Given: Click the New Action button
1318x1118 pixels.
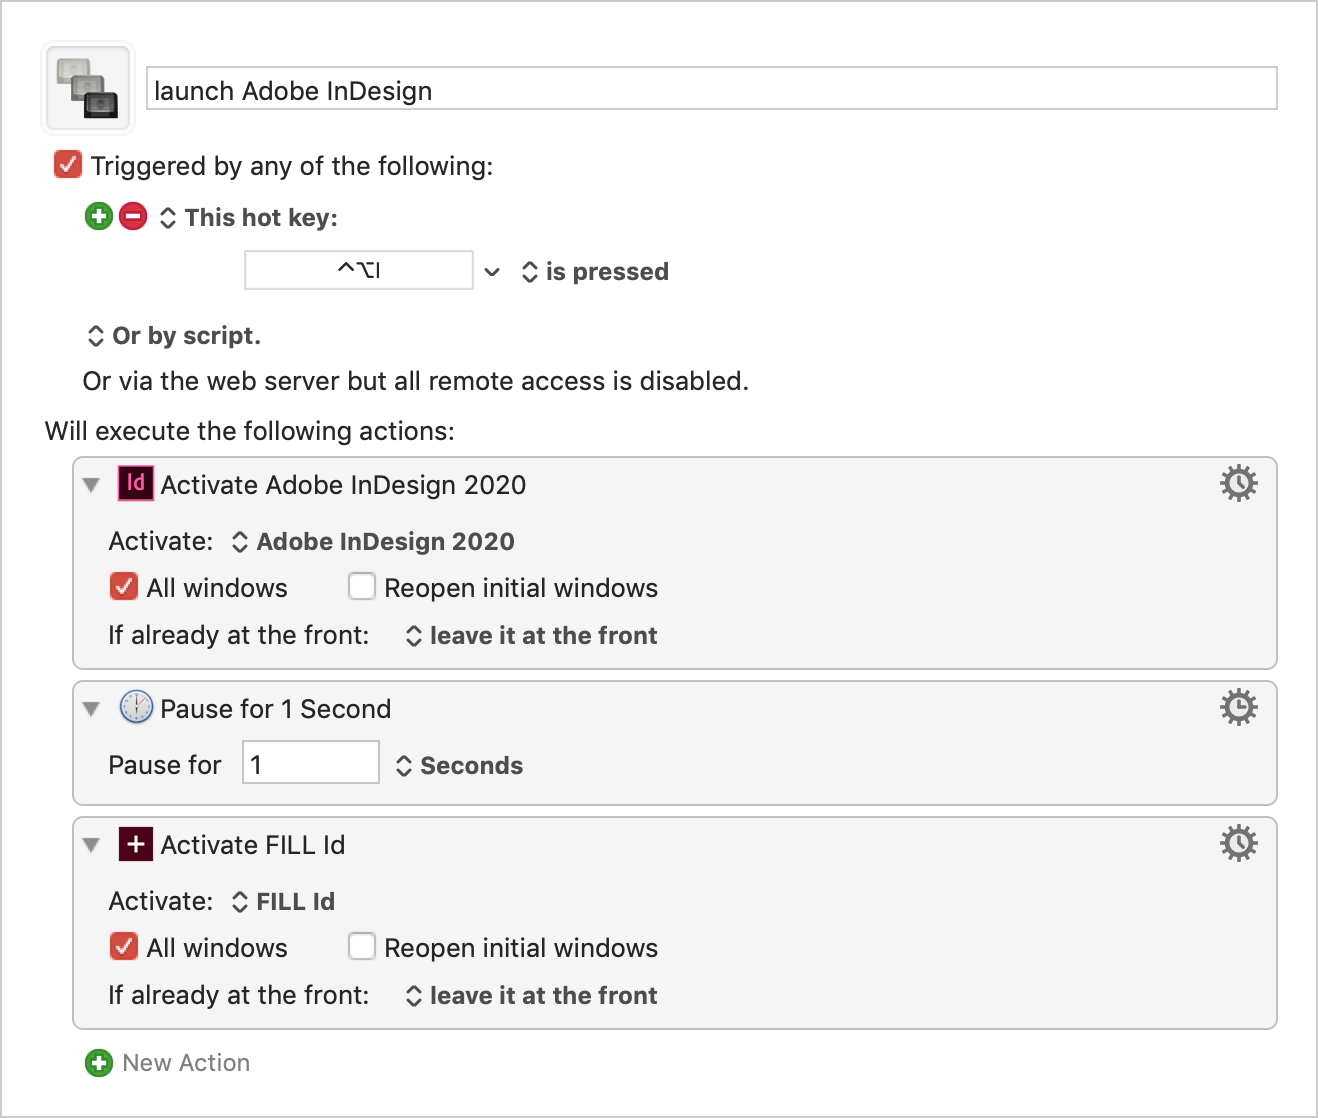Looking at the screenshot, I should tap(168, 1063).
